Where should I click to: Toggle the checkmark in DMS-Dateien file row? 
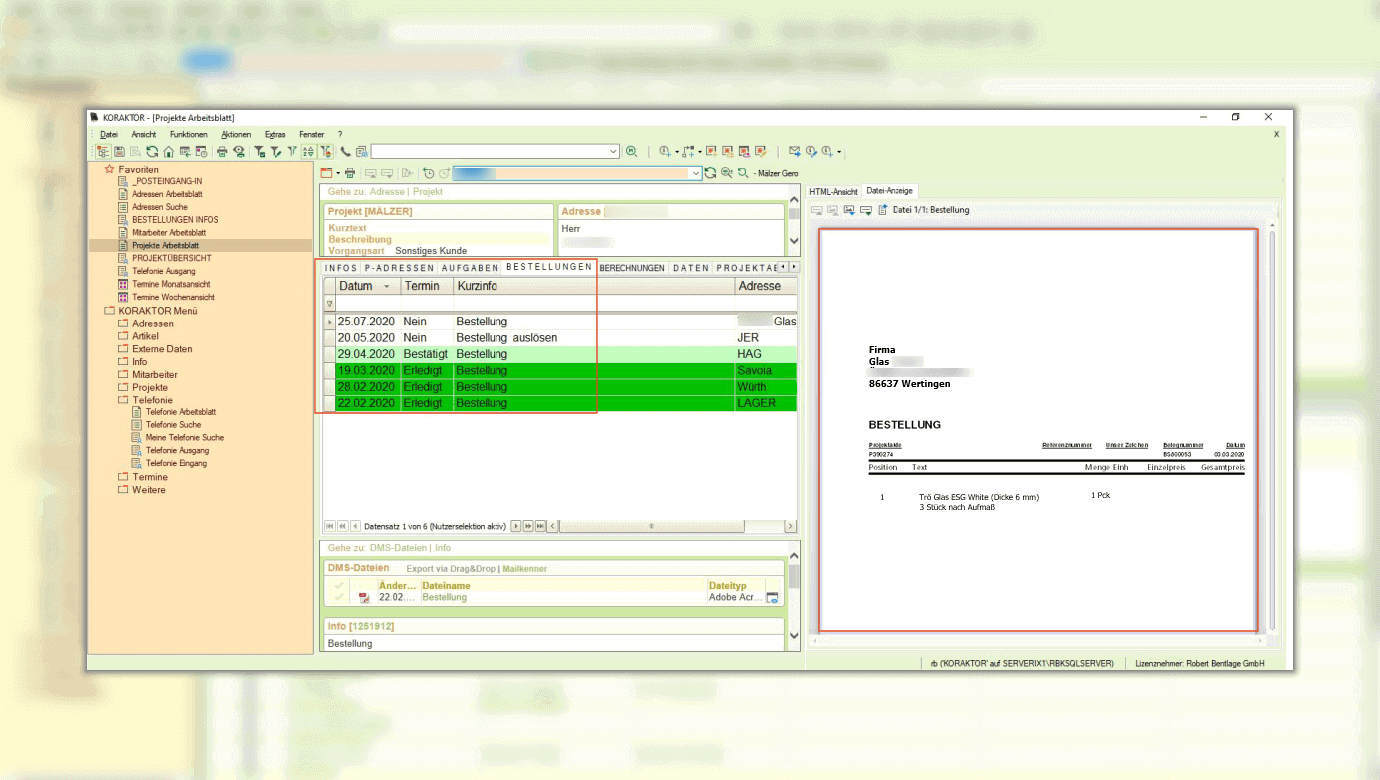339,598
